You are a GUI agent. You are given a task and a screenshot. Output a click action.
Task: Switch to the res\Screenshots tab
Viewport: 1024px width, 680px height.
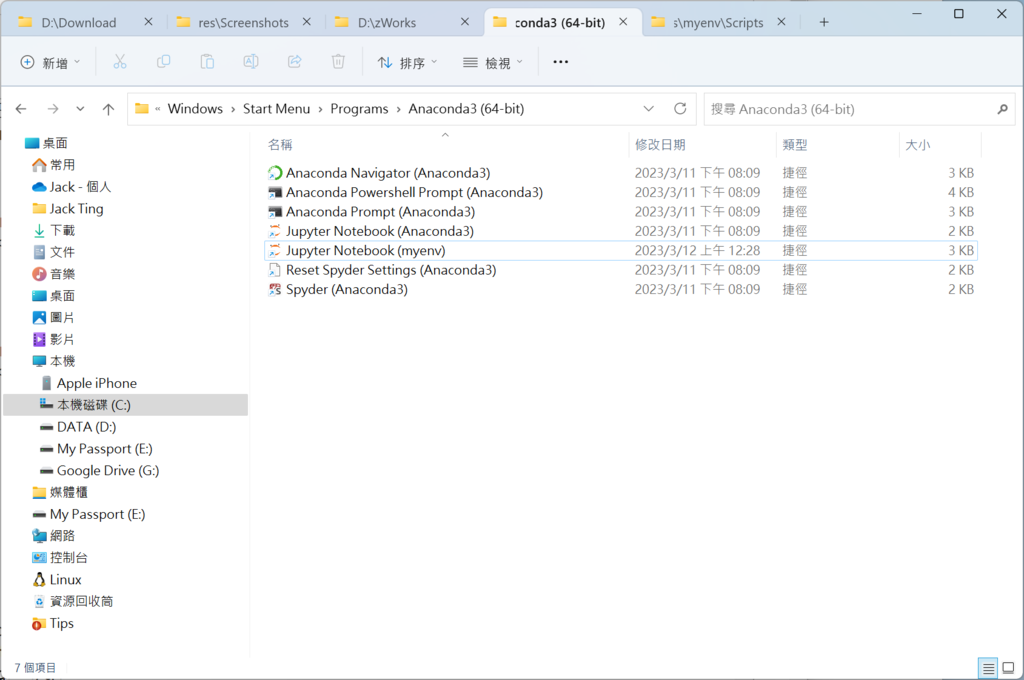point(243,22)
